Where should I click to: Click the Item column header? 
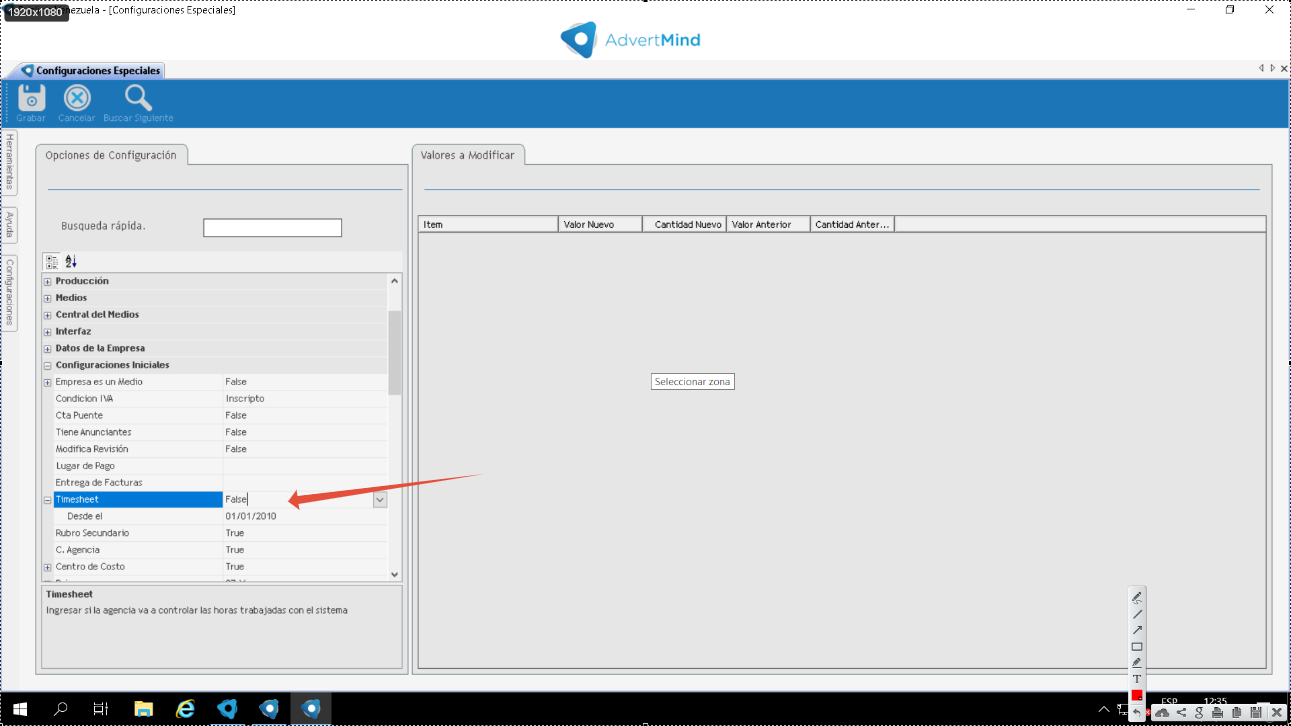(x=488, y=224)
